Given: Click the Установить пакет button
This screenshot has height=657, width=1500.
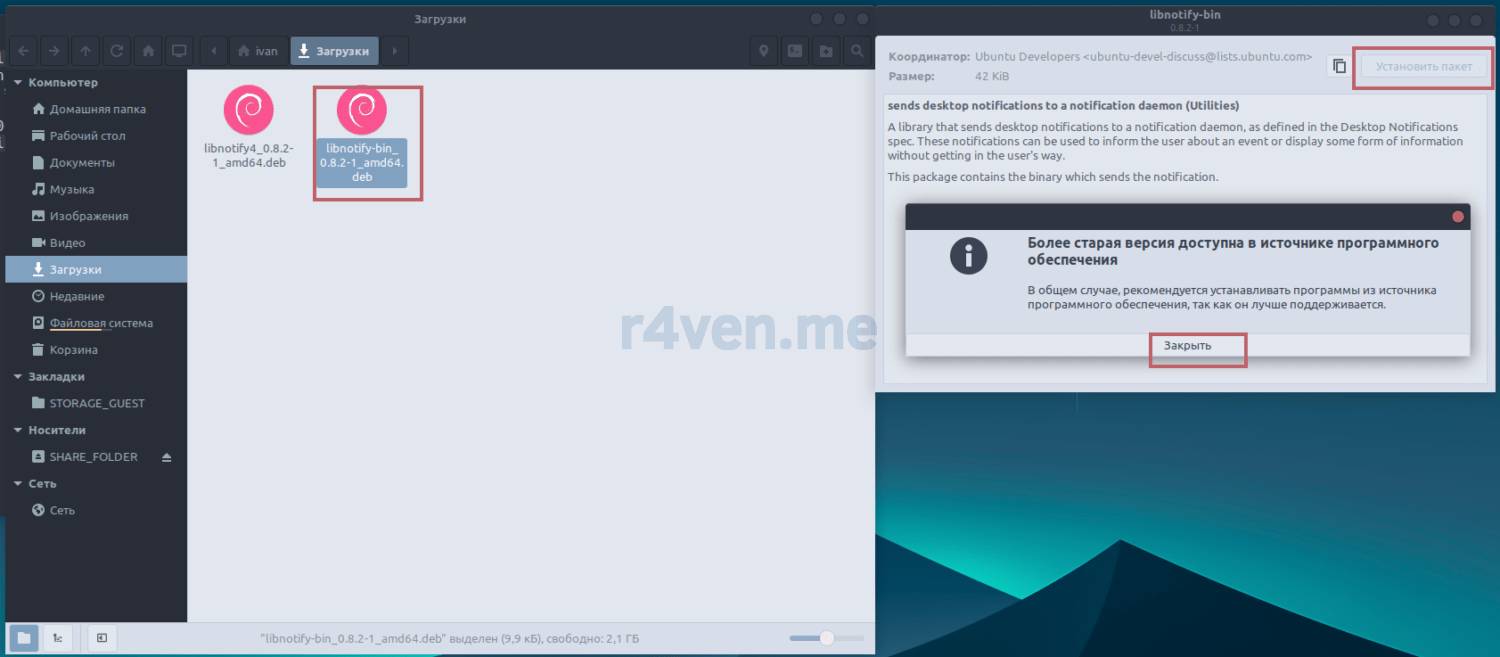Looking at the screenshot, I should click(1423, 67).
